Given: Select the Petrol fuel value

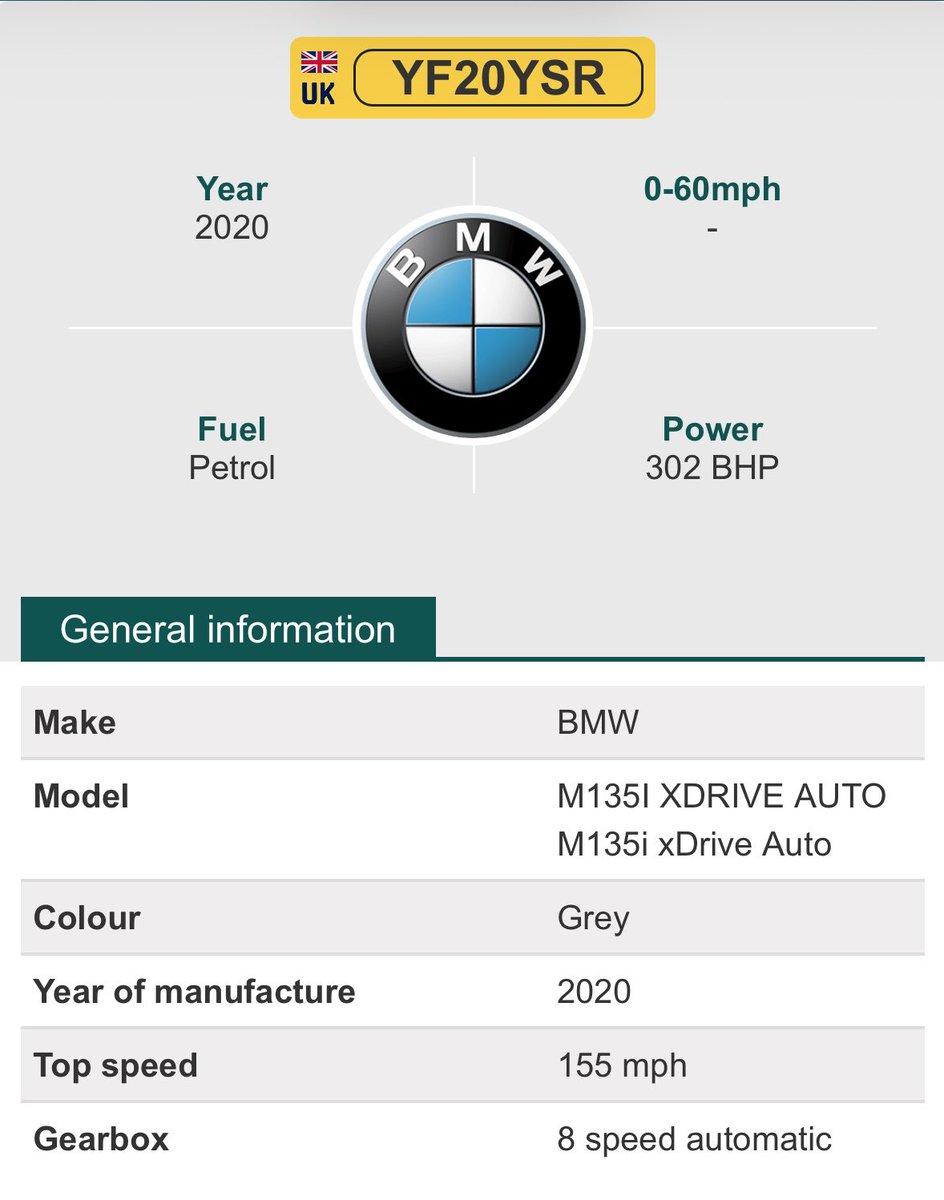Looking at the screenshot, I should pos(232,468).
